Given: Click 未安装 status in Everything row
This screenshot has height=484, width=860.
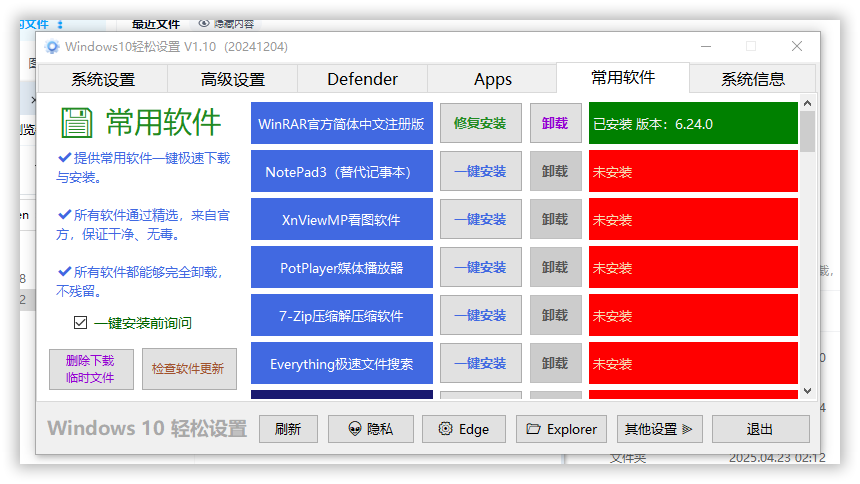Looking at the screenshot, I should coord(693,363).
